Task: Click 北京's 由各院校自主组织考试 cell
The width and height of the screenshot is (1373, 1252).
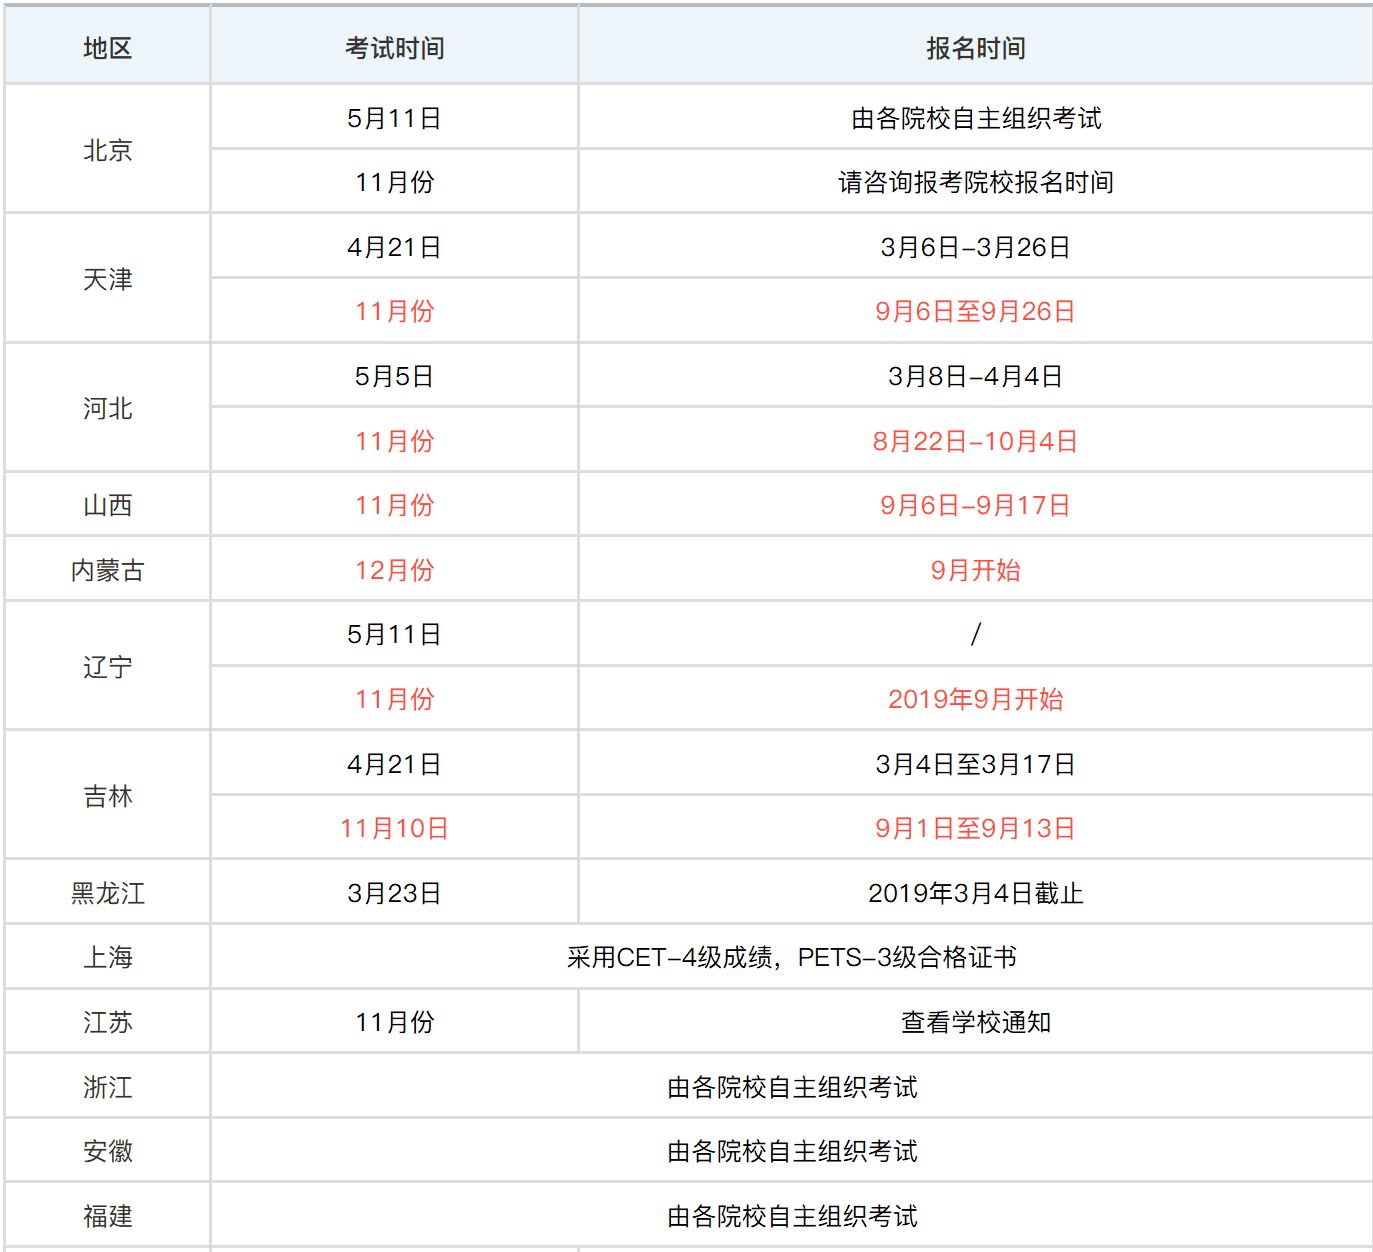Action: [975, 118]
